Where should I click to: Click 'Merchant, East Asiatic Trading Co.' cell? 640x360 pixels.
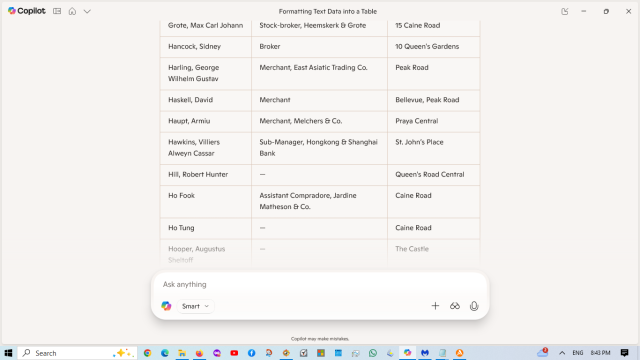319,73
